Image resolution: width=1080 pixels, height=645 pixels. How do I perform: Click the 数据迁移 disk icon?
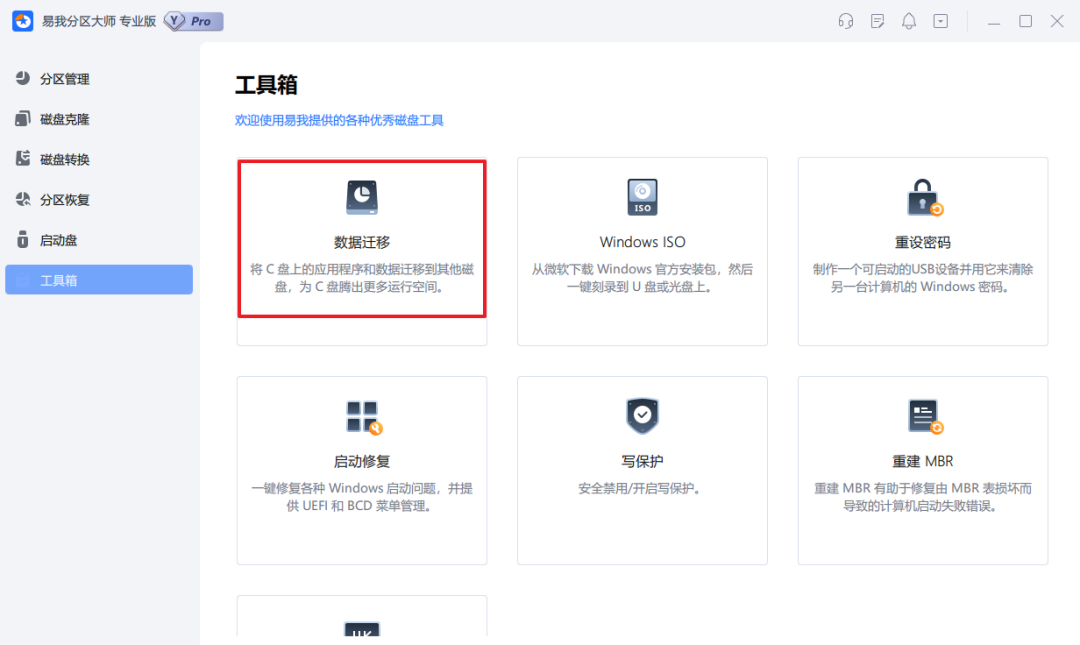[x=362, y=197]
